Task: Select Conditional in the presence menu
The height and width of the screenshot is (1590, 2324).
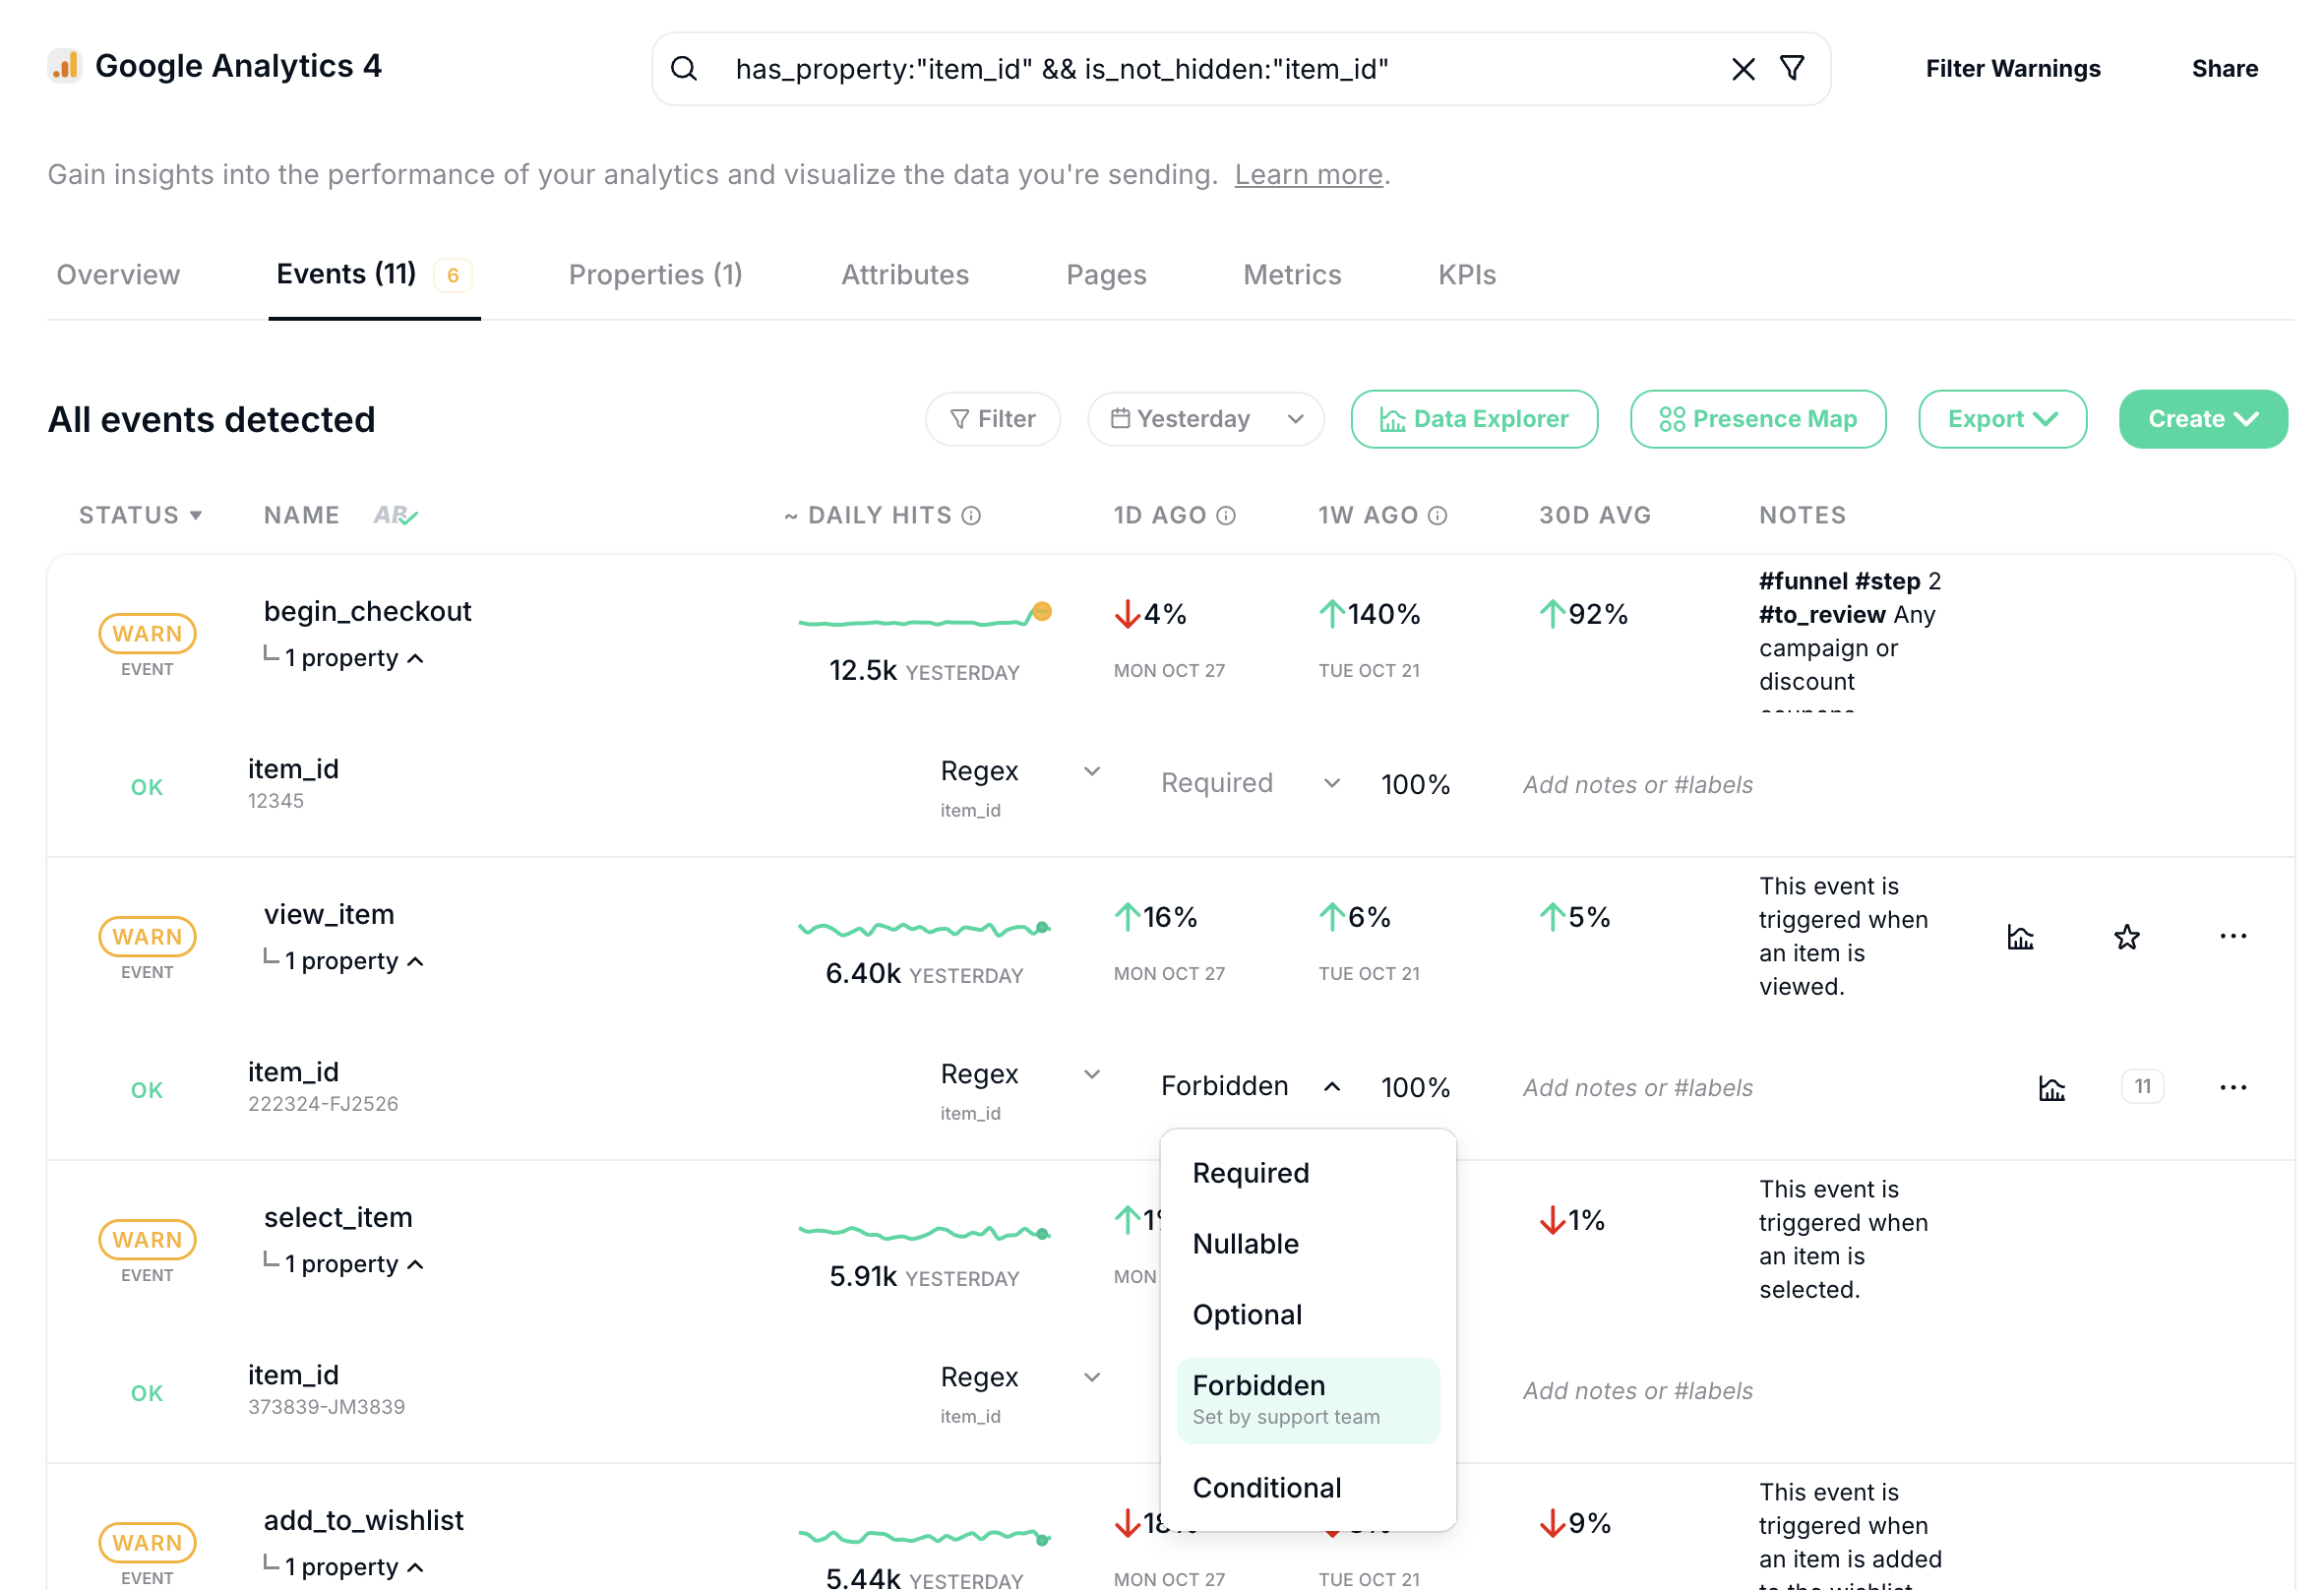Action: (1266, 1487)
